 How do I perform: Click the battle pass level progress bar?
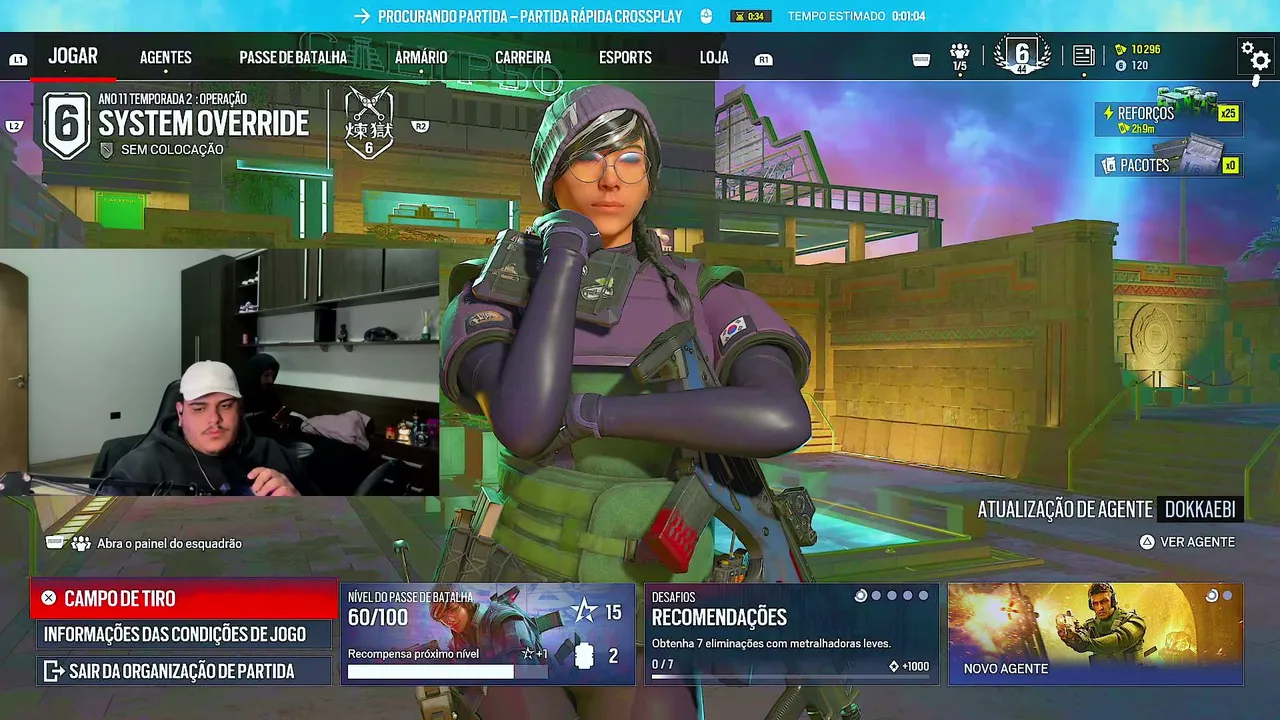pyautogui.click(x=448, y=672)
